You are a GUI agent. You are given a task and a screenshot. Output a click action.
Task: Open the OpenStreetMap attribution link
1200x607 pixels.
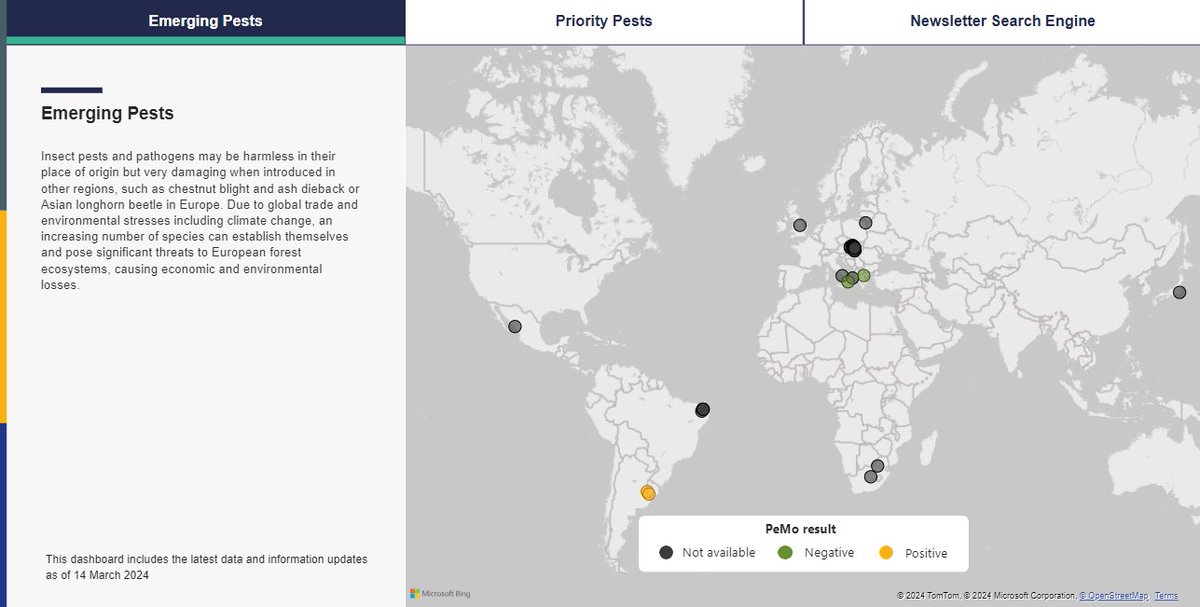coord(1113,596)
